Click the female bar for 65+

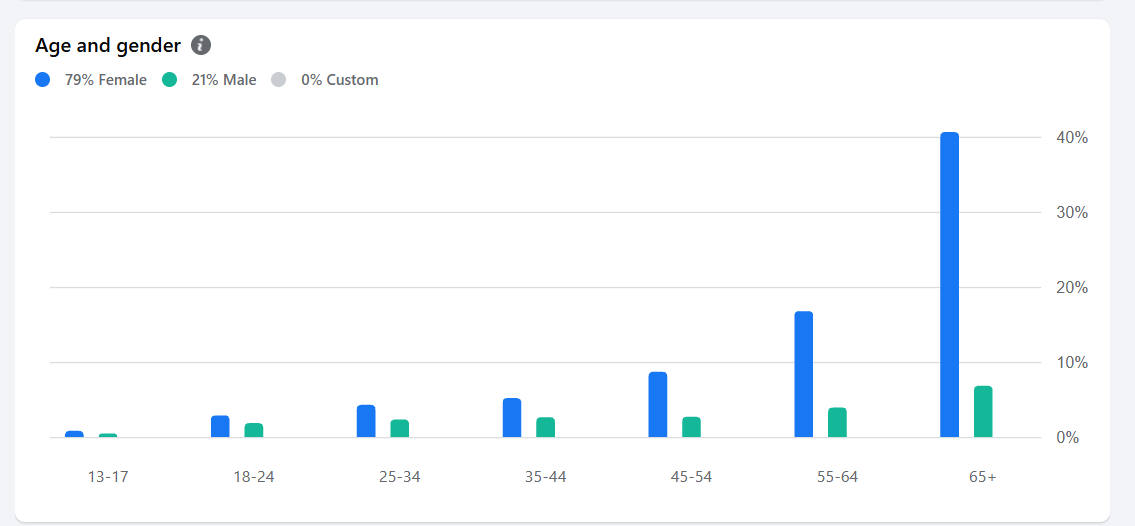click(x=949, y=285)
